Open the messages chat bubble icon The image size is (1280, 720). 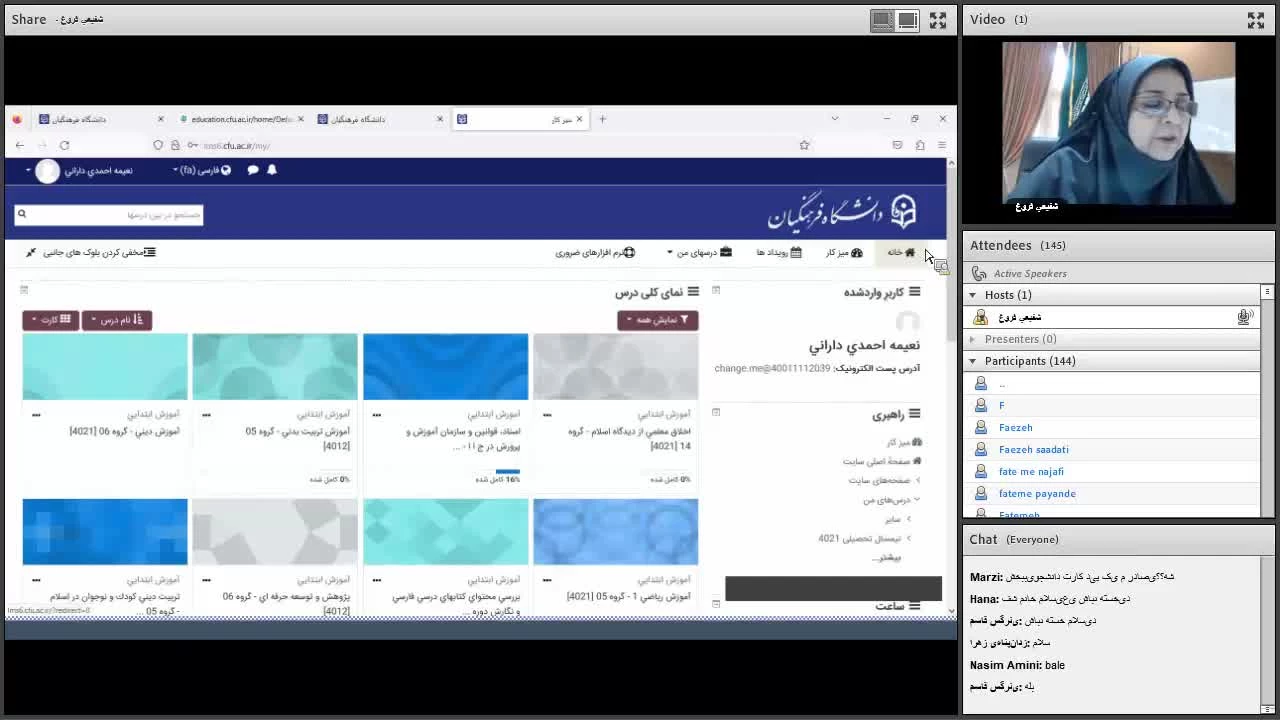(x=252, y=170)
